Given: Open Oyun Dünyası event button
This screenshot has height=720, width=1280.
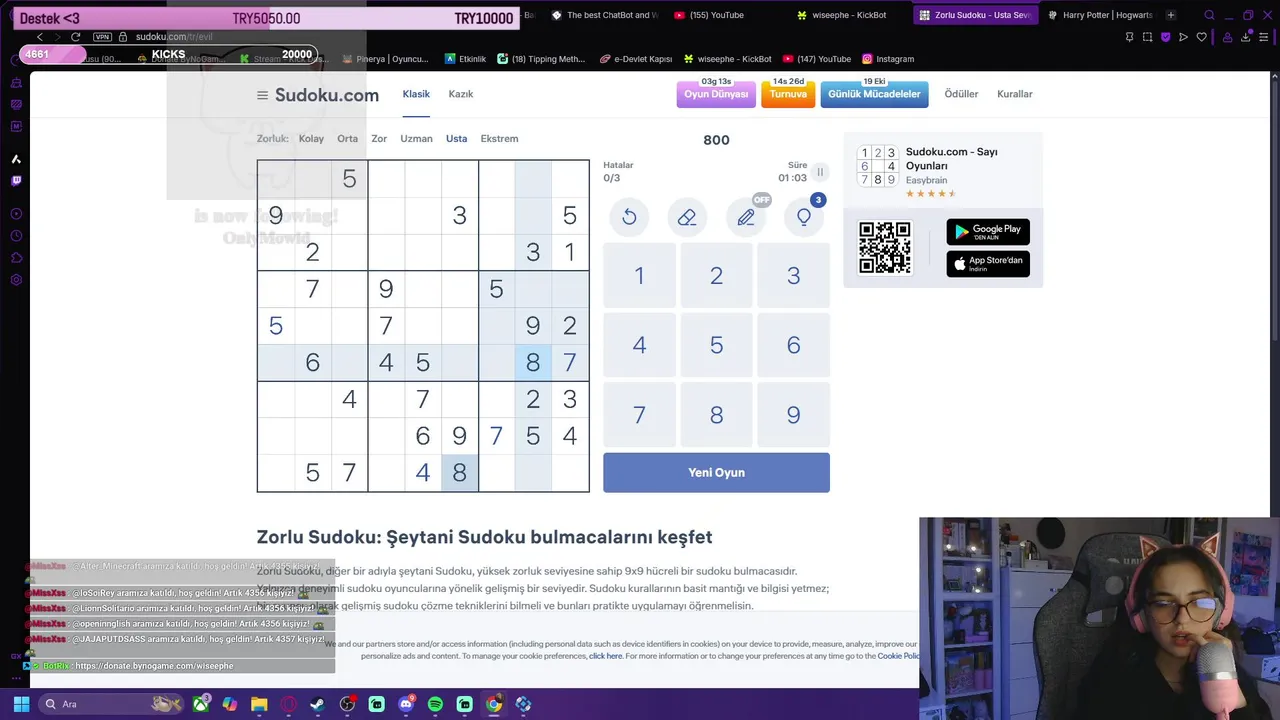Looking at the screenshot, I should 716,94.
